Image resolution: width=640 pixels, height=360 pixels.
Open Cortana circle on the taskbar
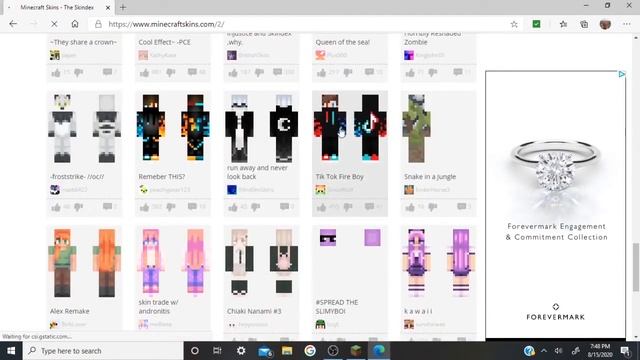tap(195, 351)
